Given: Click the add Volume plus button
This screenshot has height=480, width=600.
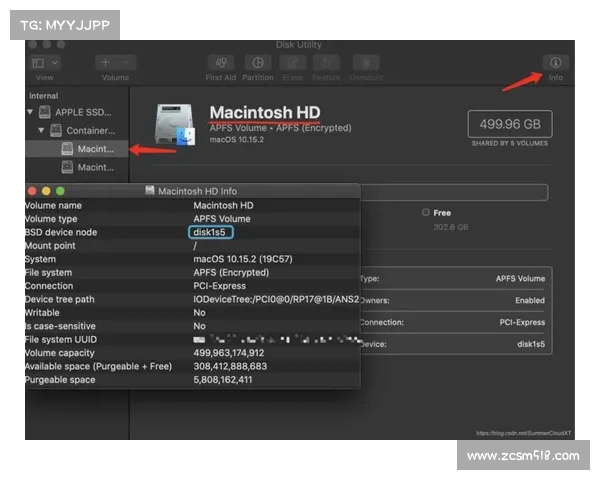Looking at the screenshot, I should pos(106,62).
